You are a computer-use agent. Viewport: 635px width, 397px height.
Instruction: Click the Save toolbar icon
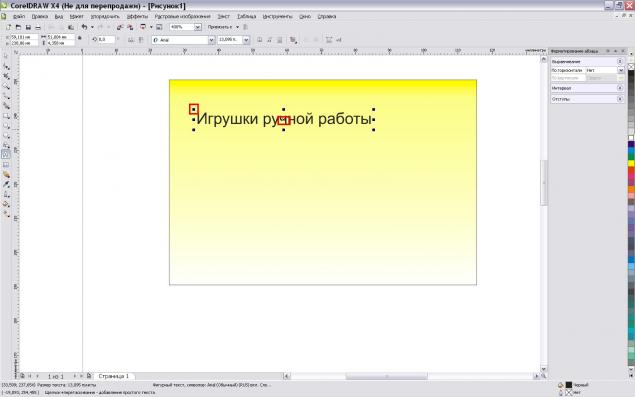pos(28,27)
